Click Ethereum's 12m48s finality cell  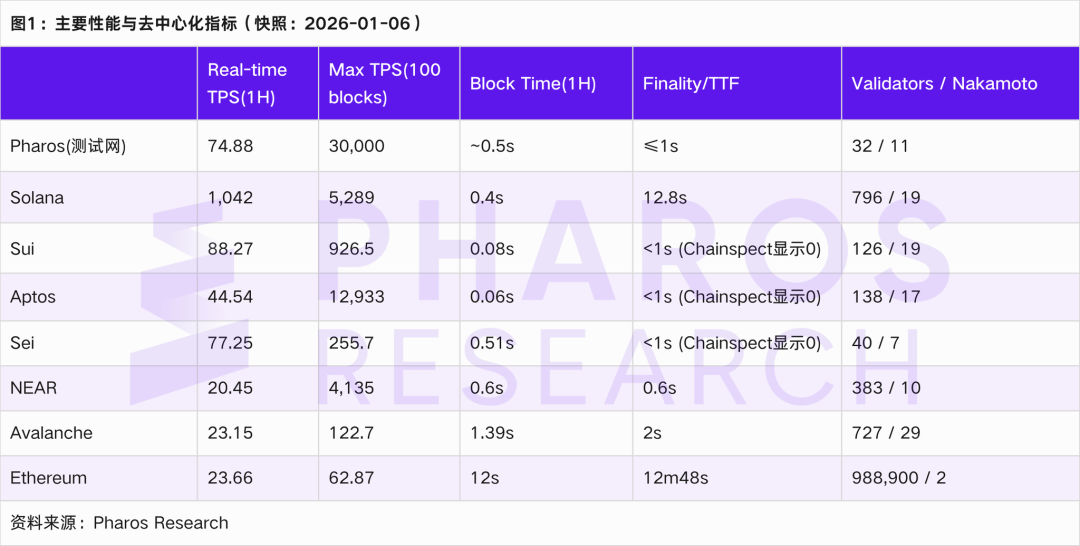[675, 478]
